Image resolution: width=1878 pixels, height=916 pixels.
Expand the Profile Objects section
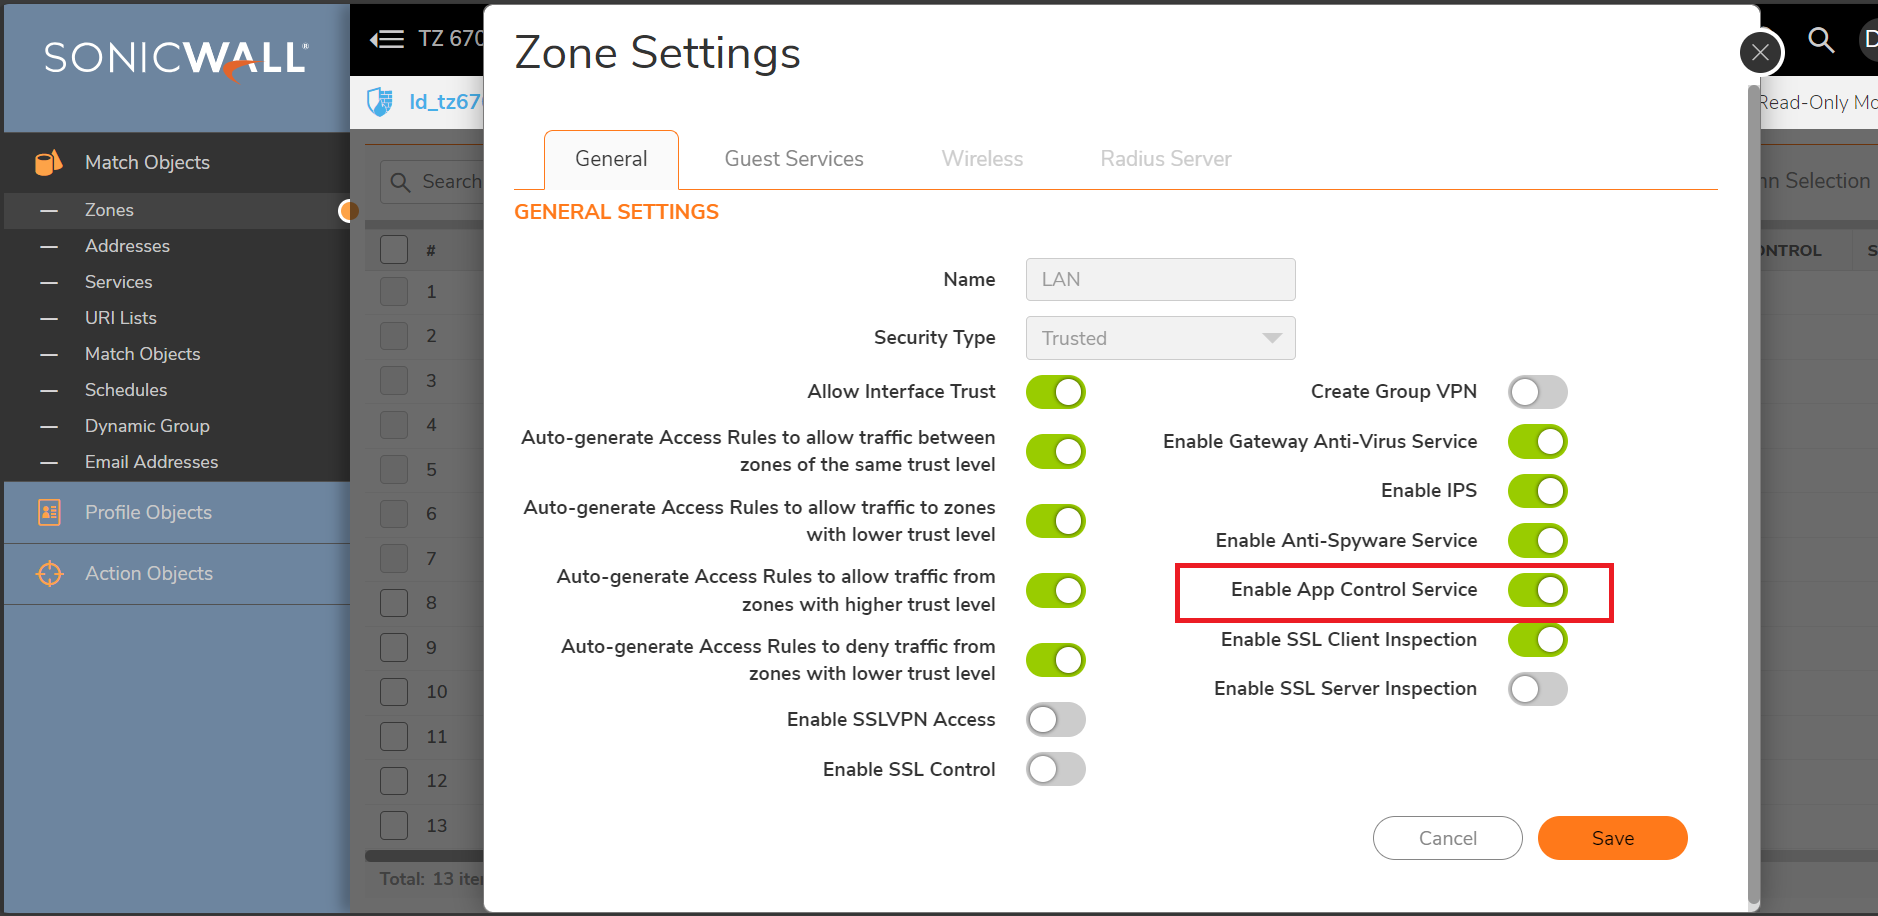click(148, 512)
